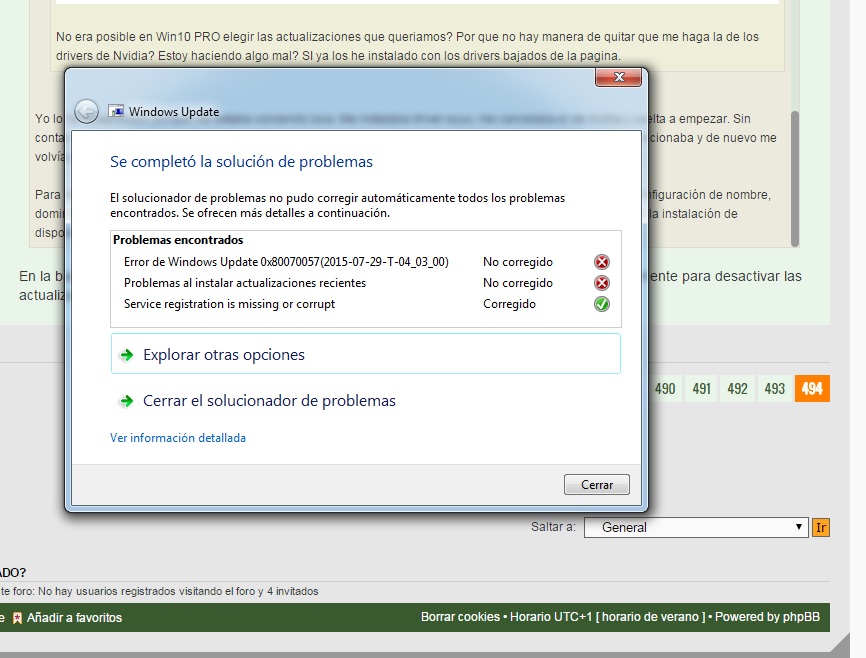Click the back arrow in Windows Update dialog
866x658 pixels.
(x=86, y=112)
